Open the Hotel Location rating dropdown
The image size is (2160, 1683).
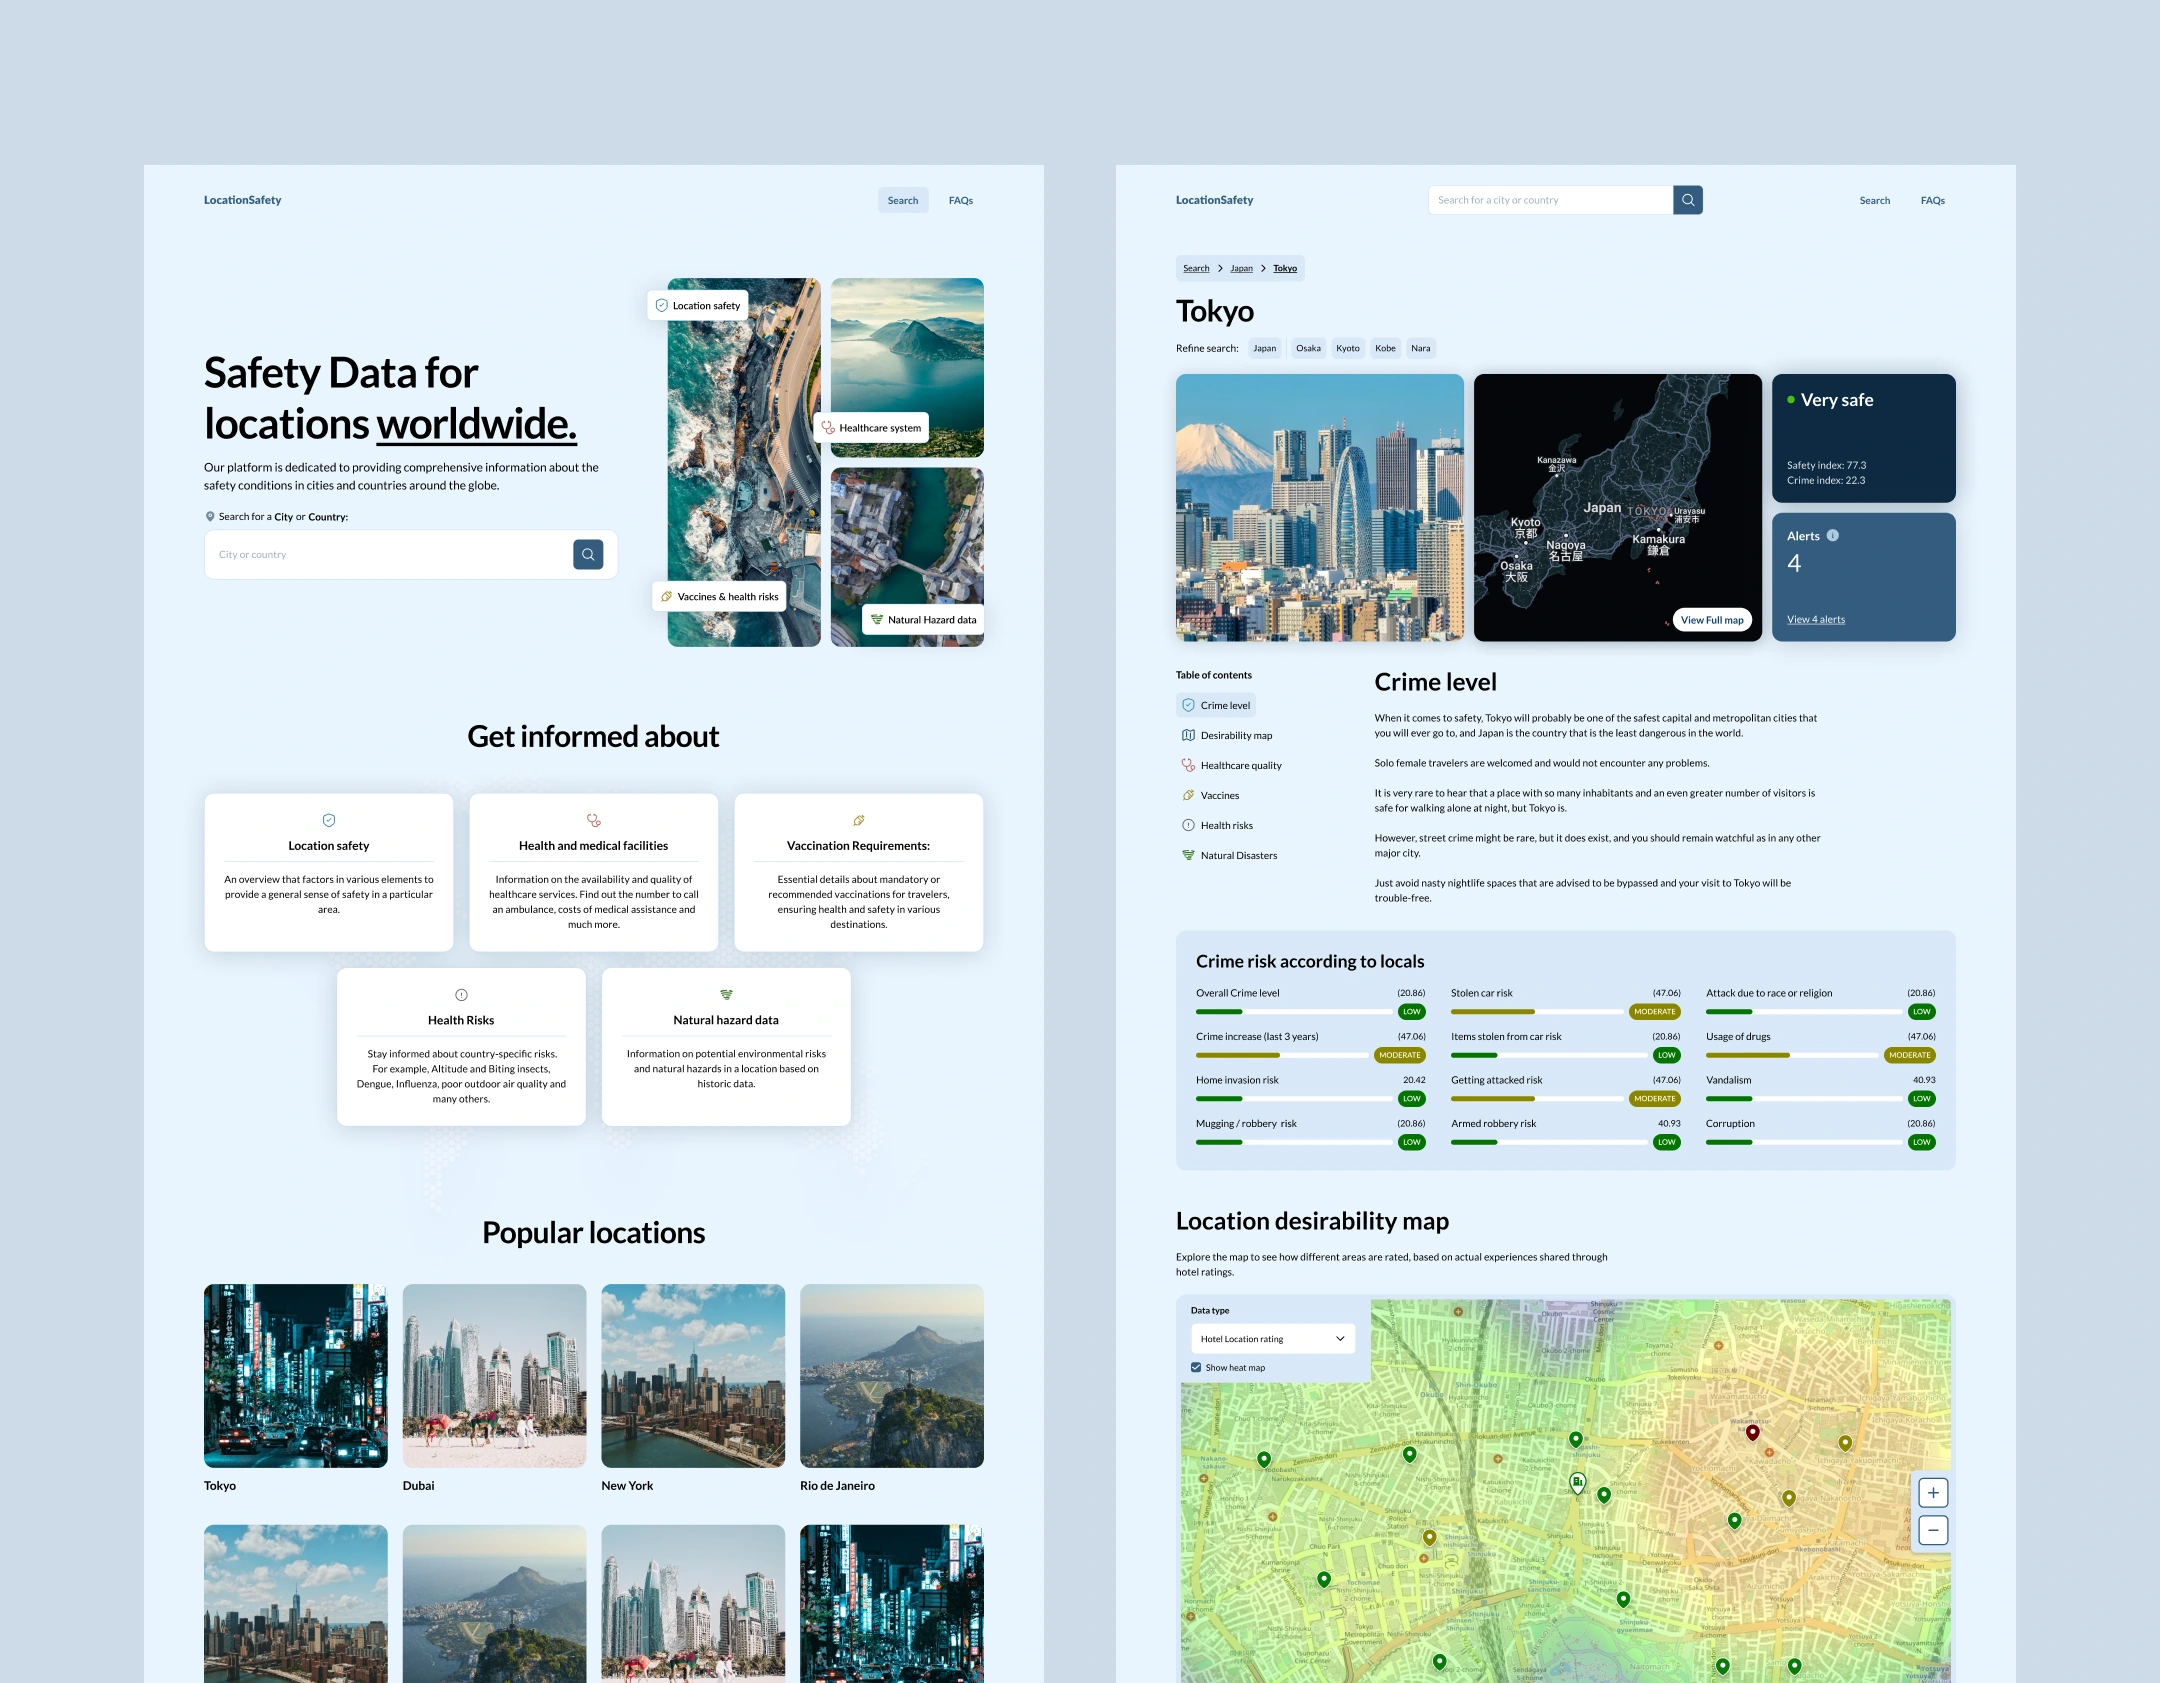pos(1272,1338)
